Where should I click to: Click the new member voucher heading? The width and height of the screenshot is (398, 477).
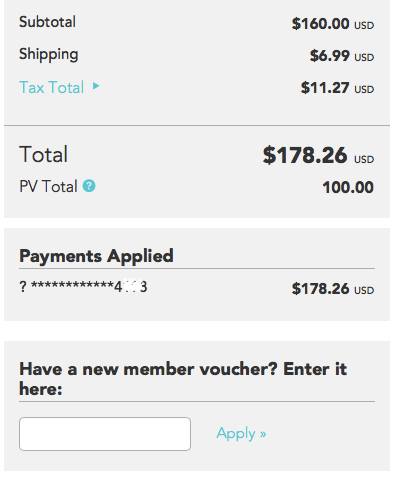183,379
